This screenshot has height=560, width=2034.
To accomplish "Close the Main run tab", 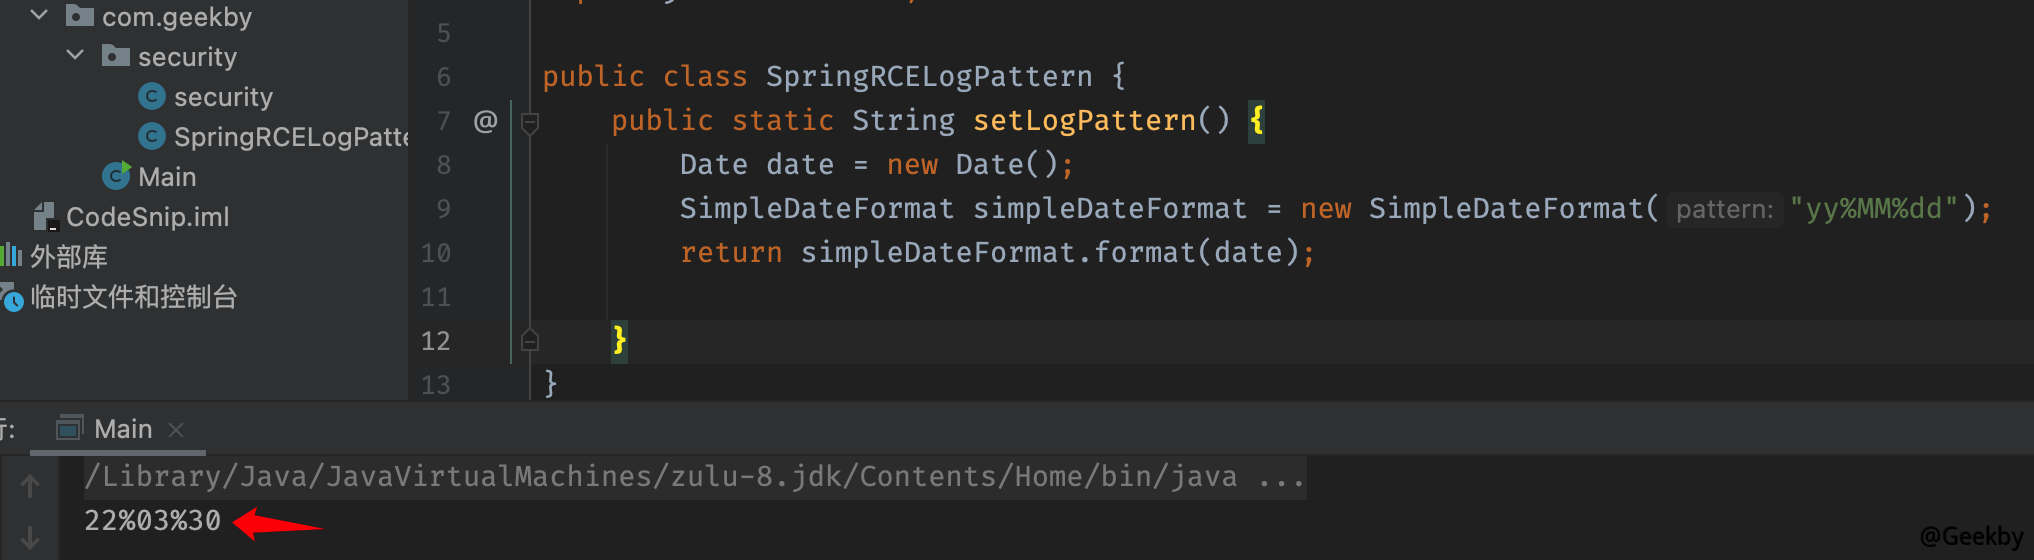I will point(176,429).
